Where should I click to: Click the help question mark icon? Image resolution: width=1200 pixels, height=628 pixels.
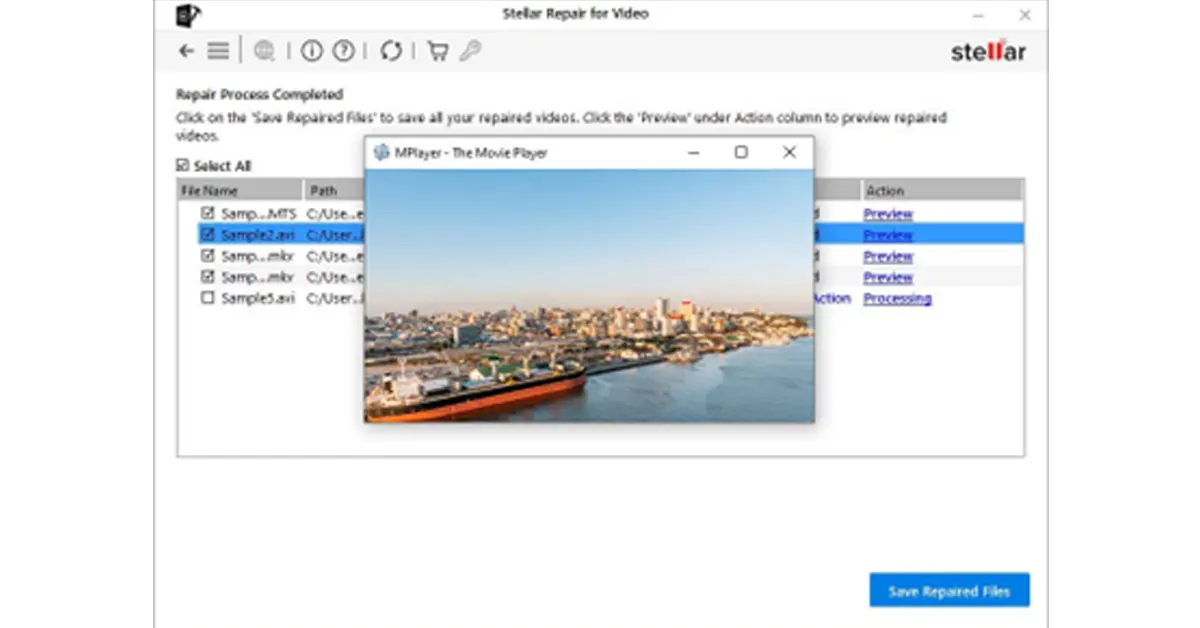[x=343, y=51]
